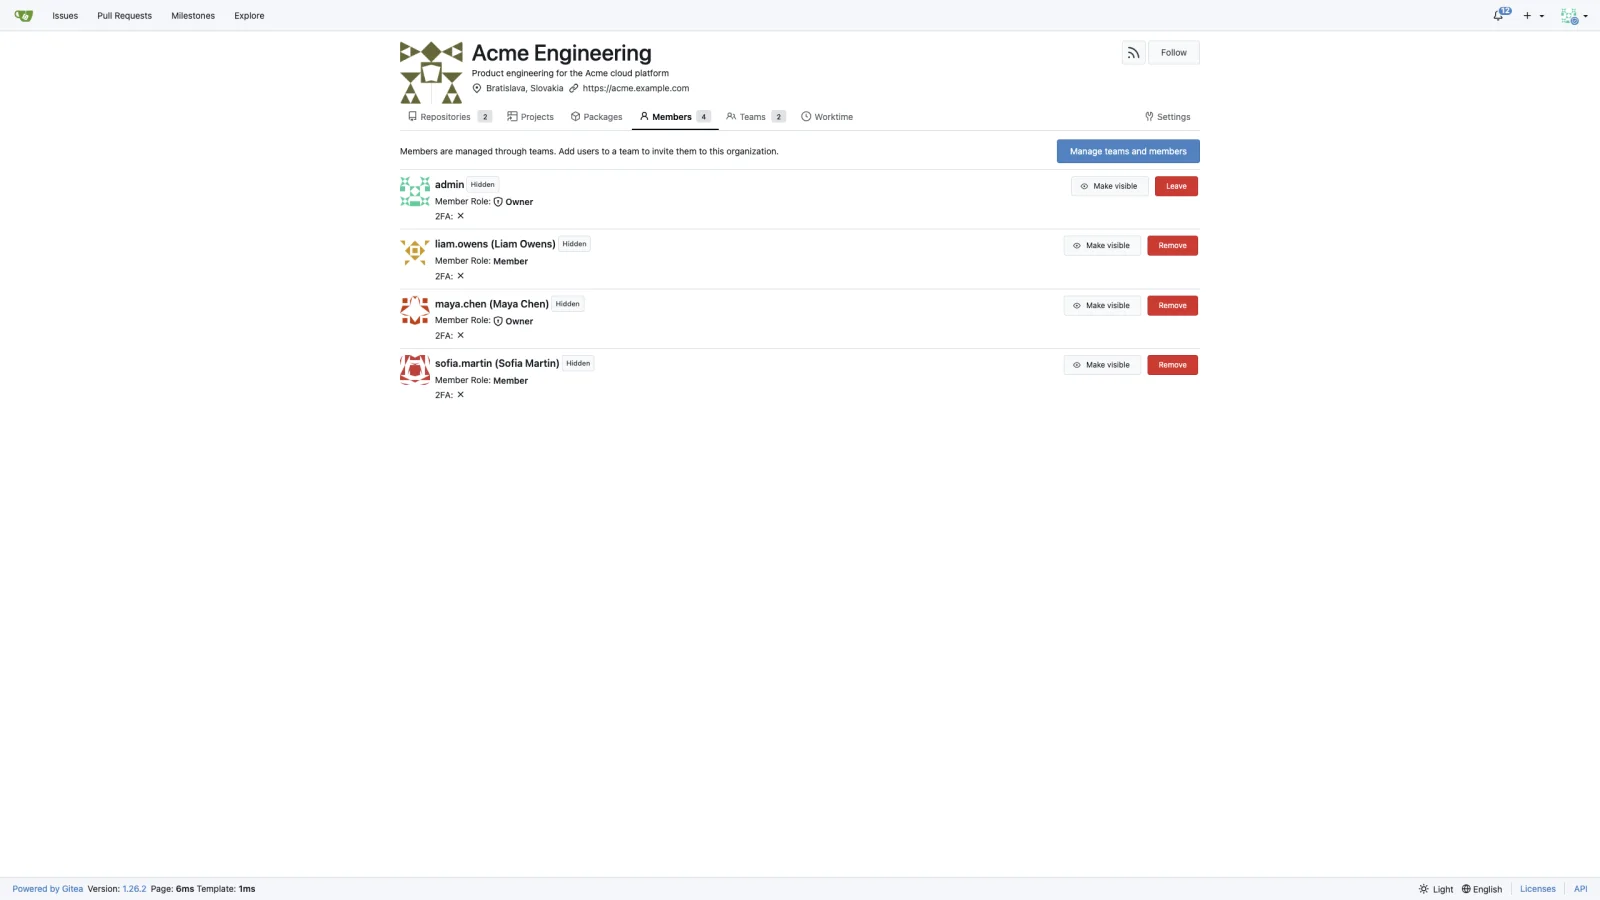
Task: Click the maya.chen user avatar
Action: (415, 311)
